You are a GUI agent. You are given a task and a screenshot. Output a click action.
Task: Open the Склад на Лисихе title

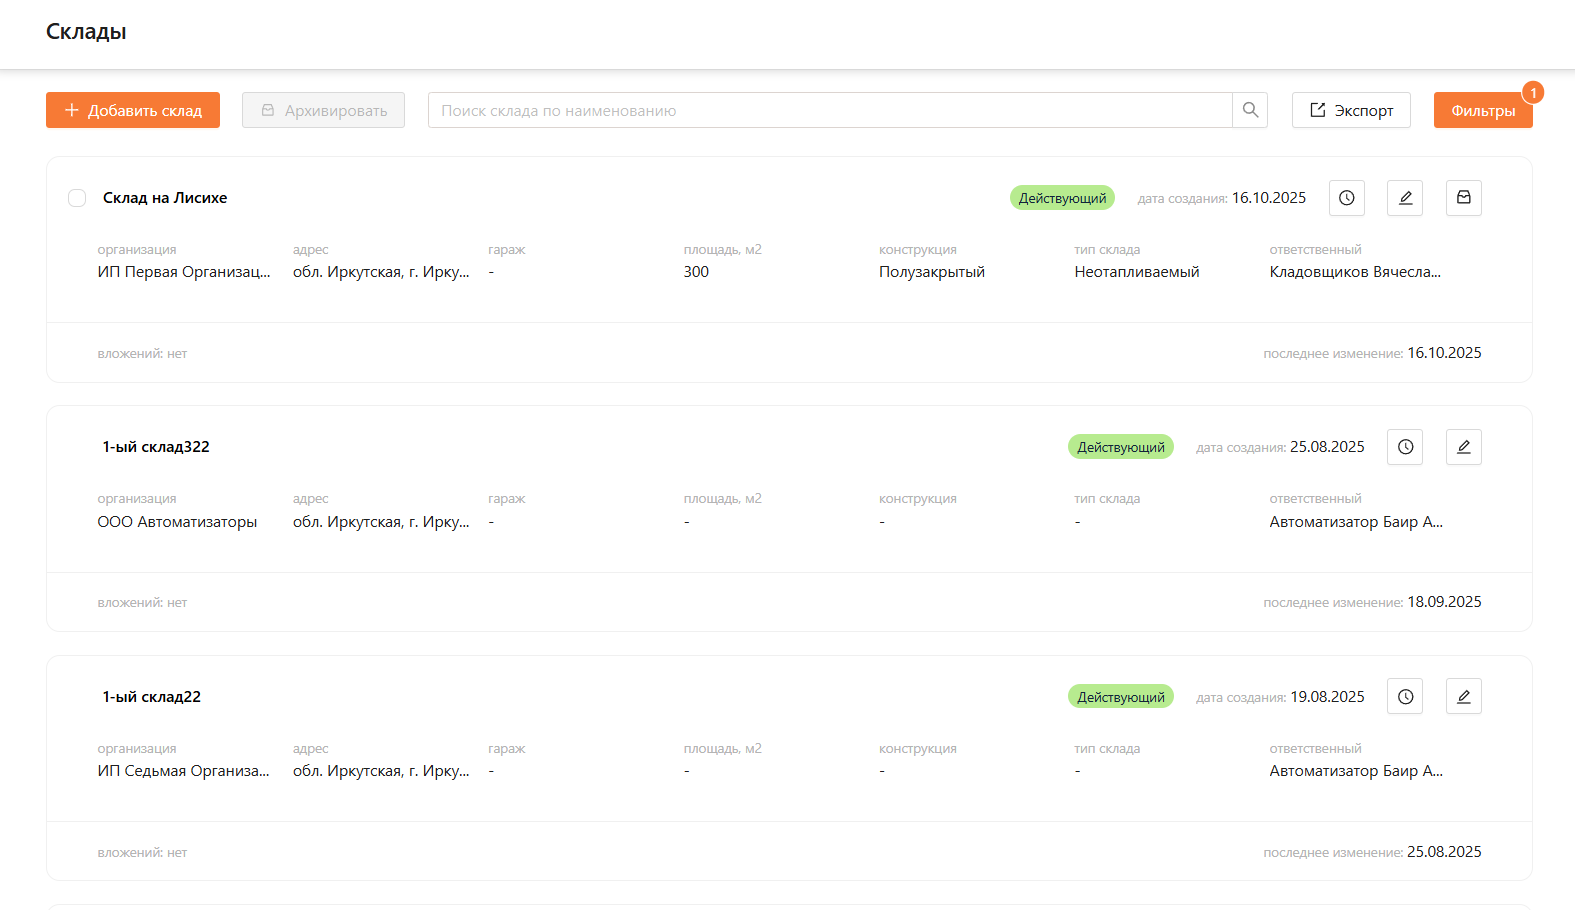point(165,198)
